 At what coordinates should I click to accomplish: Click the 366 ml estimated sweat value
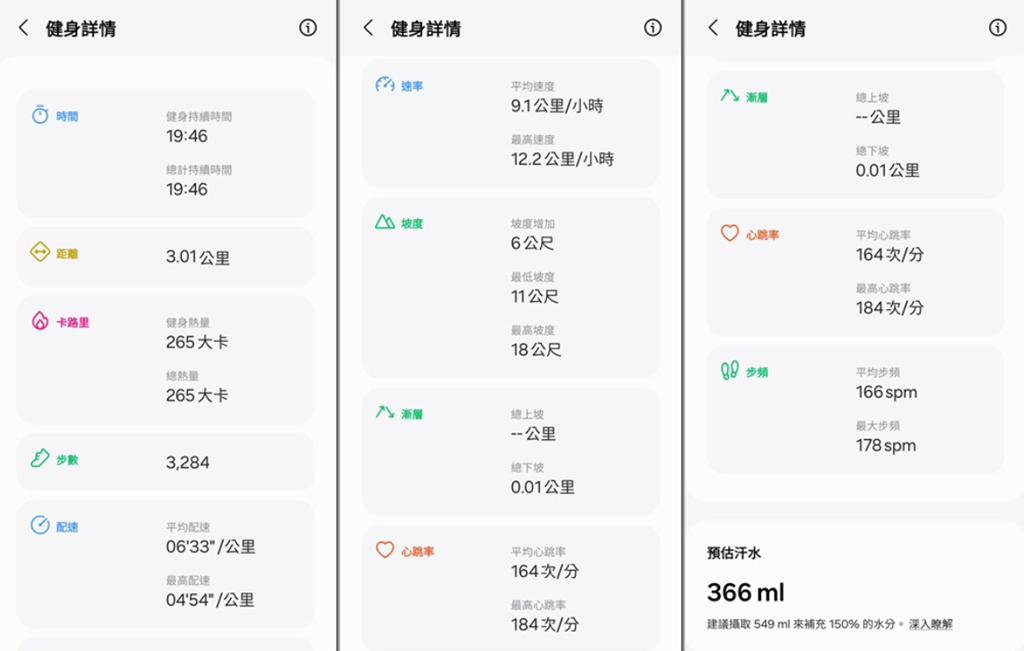(745, 593)
